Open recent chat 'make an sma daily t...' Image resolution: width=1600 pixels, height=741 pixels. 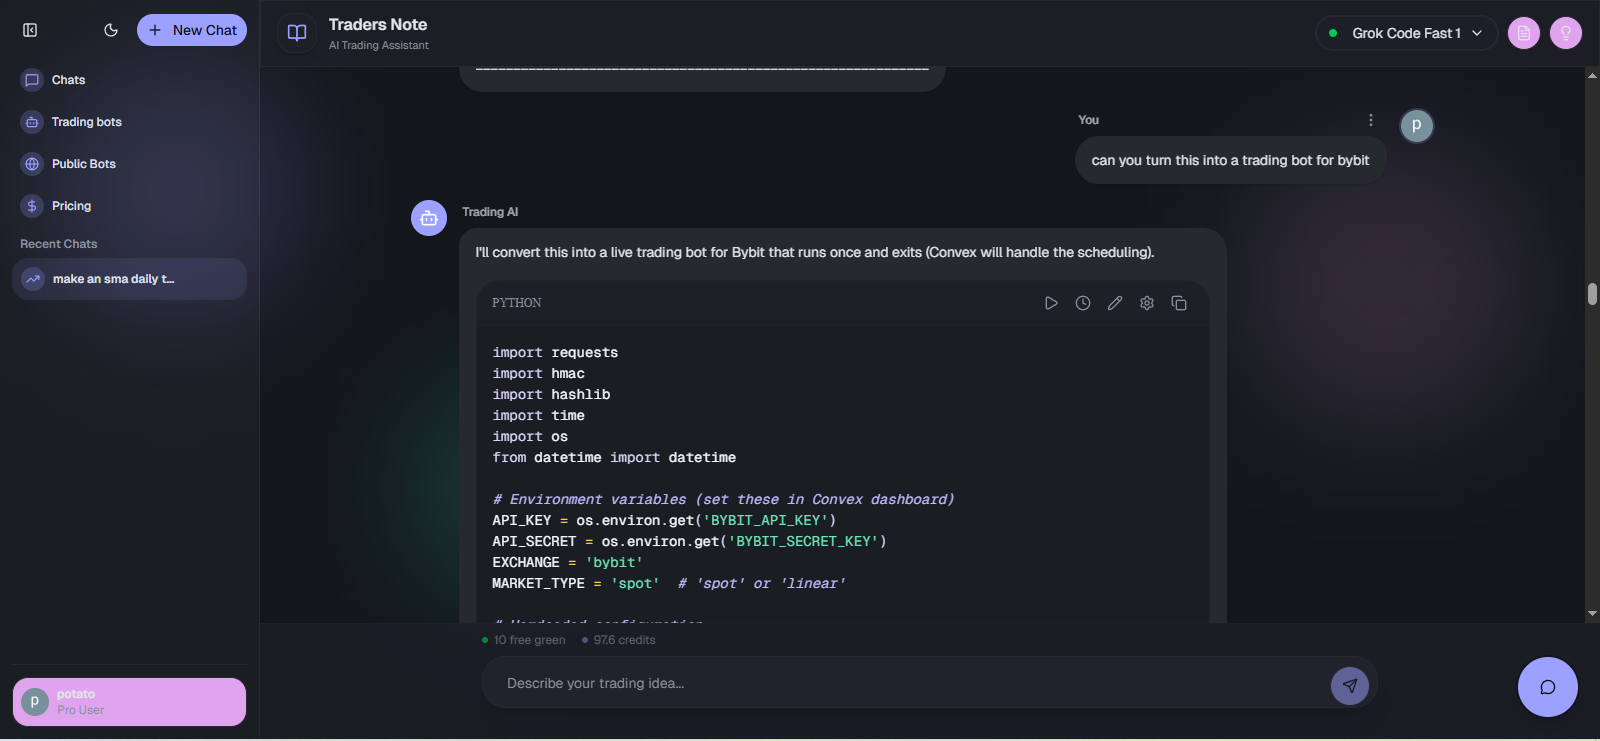(x=129, y=279)
